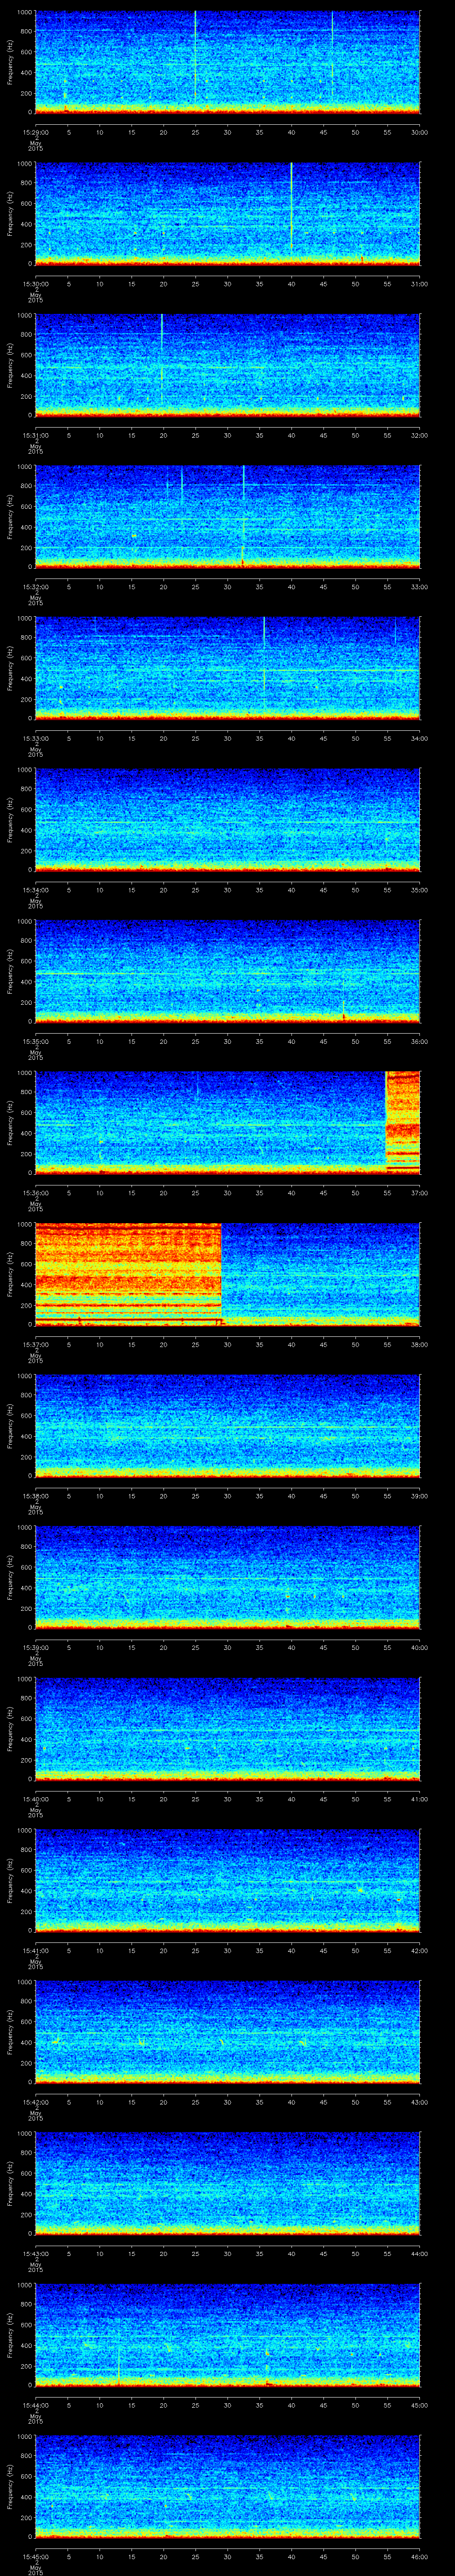Select the red noise block in the 15:37 spectrogram
This screenshot has width=455, height=2576.
[x=128, y=1272]
